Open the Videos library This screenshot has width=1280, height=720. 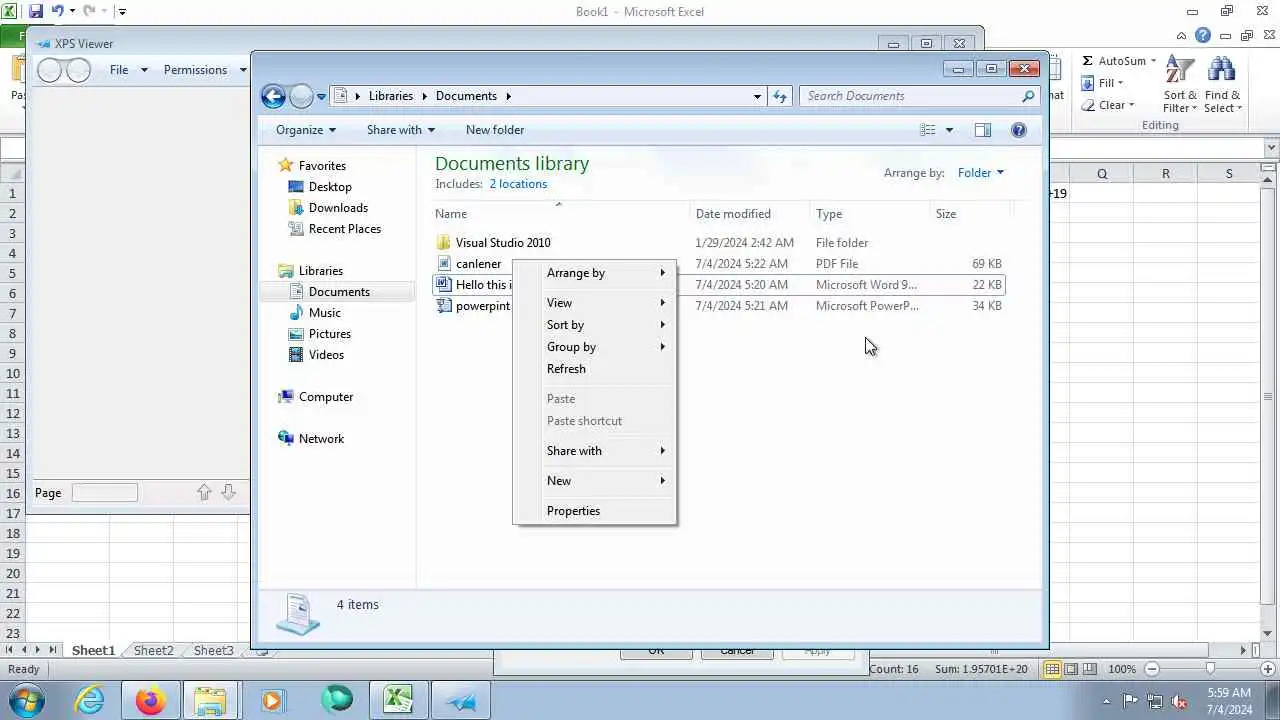[326, 355]
